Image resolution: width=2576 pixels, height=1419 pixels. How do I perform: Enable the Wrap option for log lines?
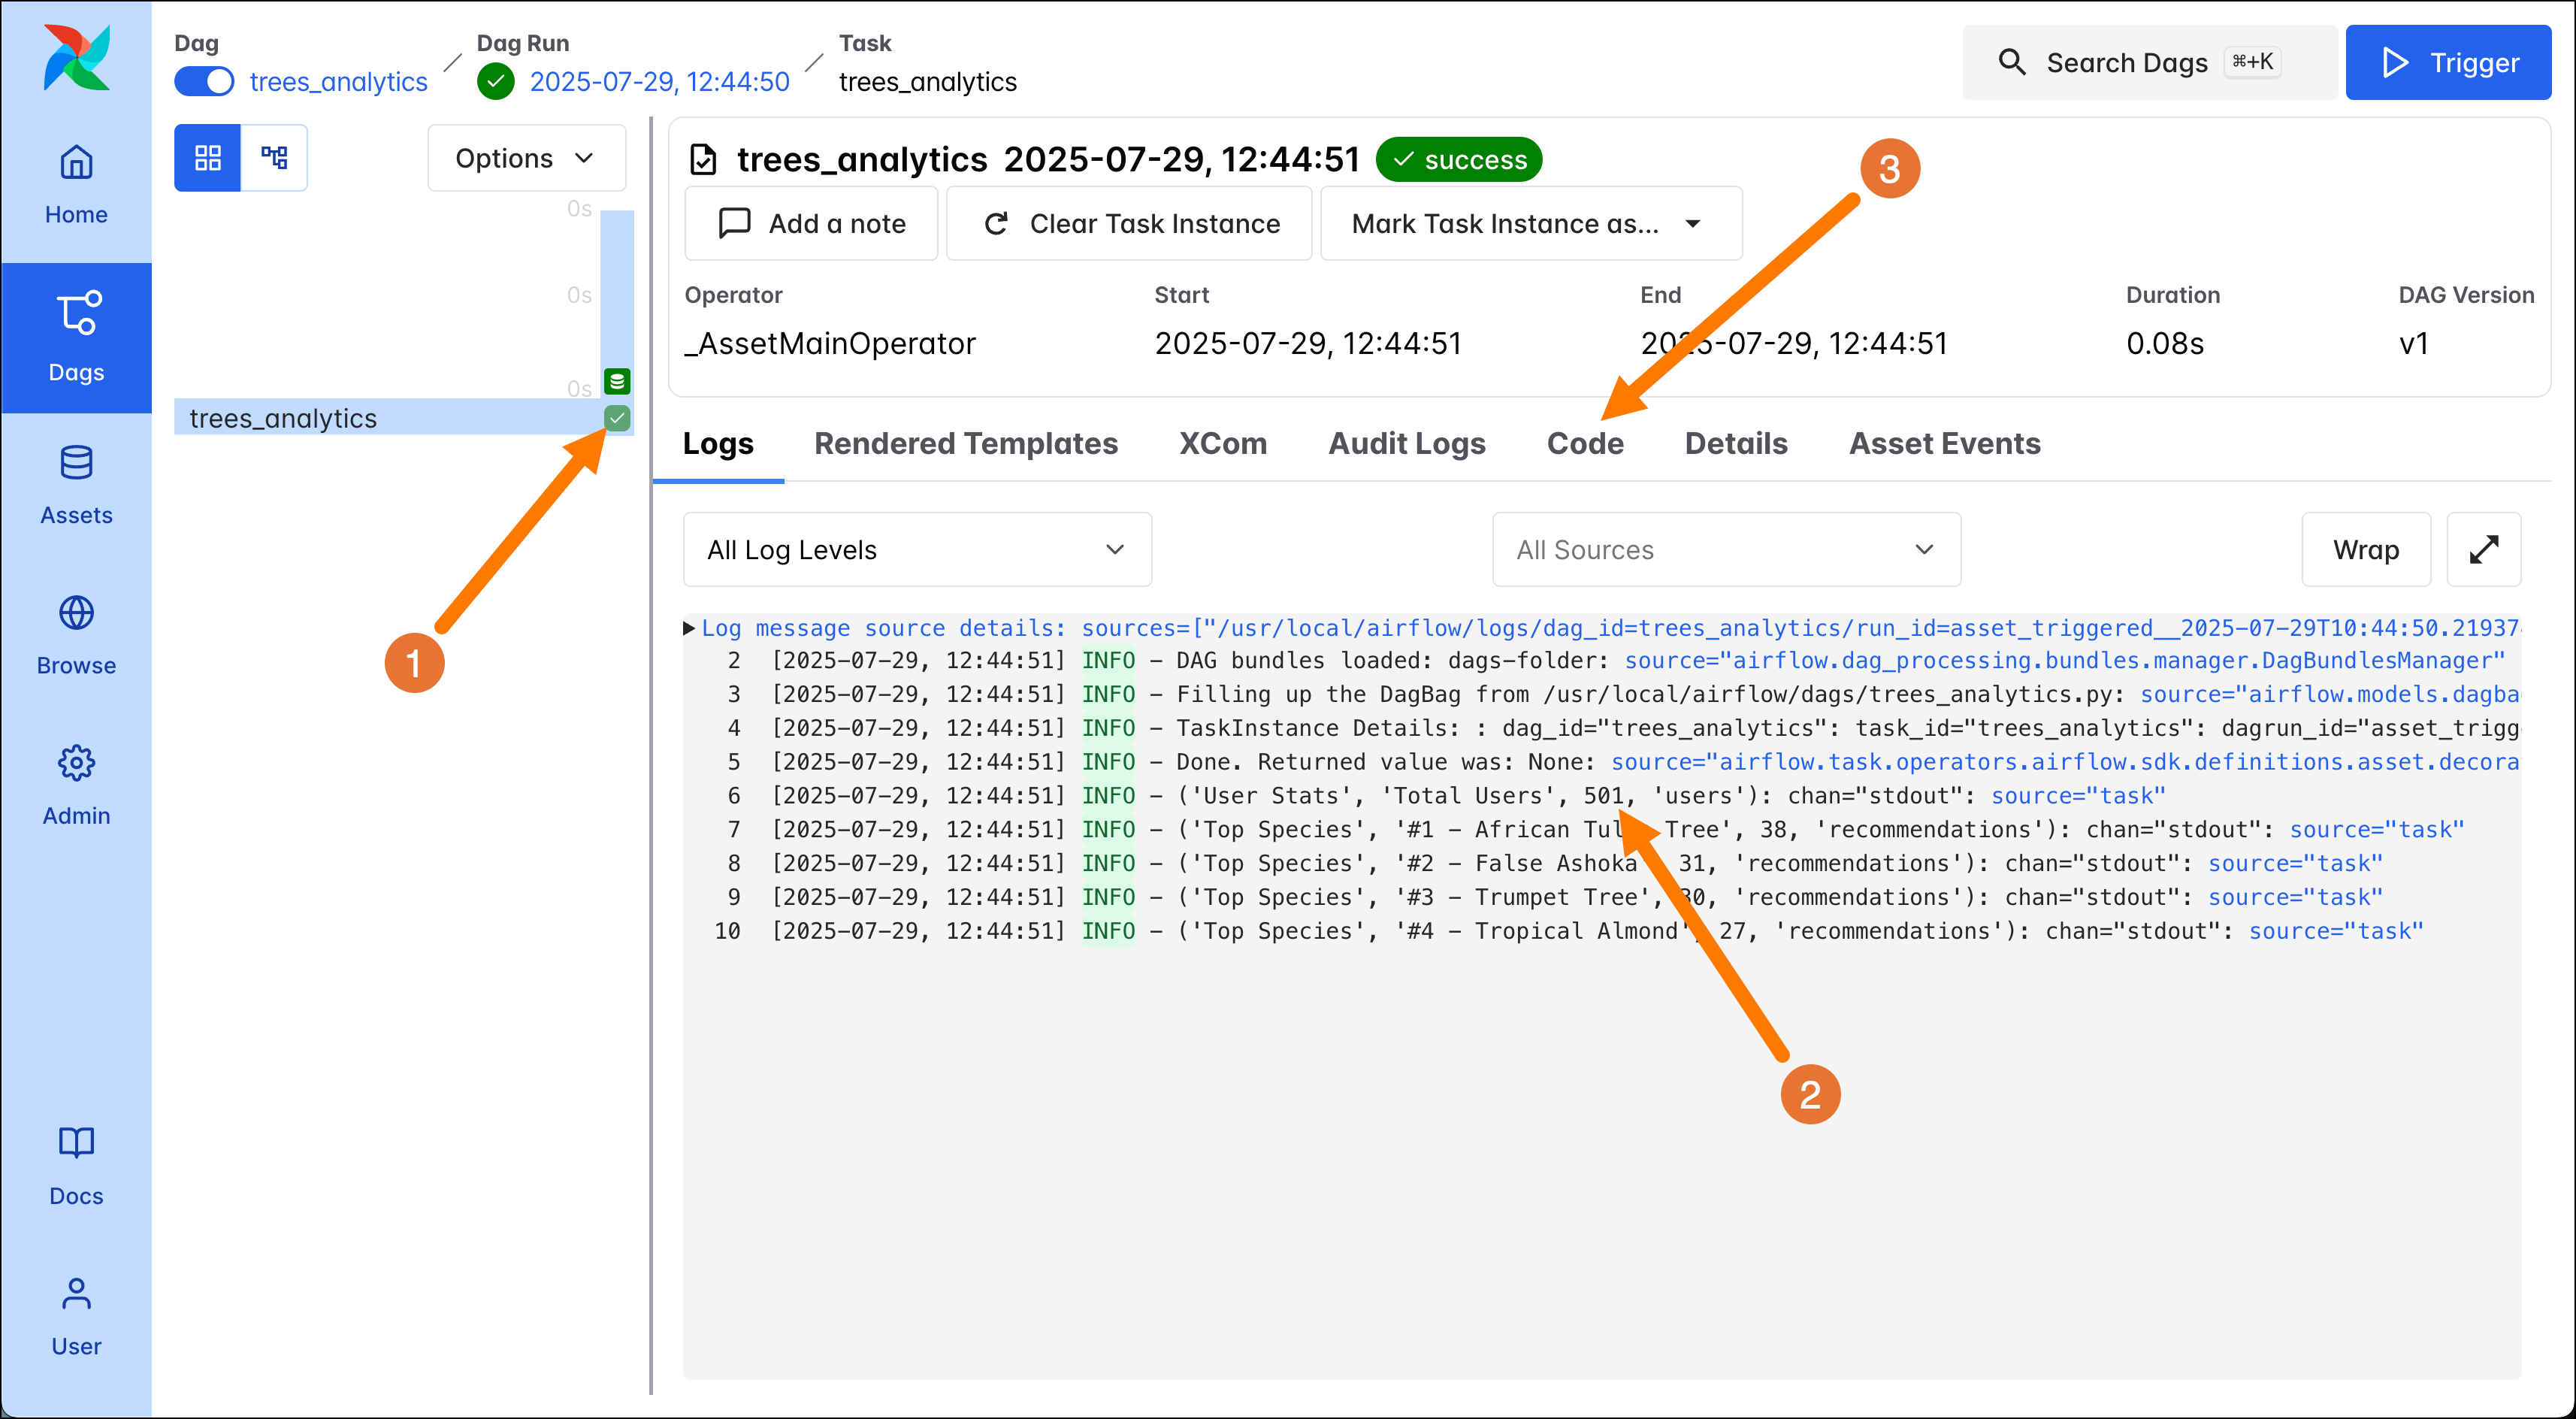coord(2366,549)
